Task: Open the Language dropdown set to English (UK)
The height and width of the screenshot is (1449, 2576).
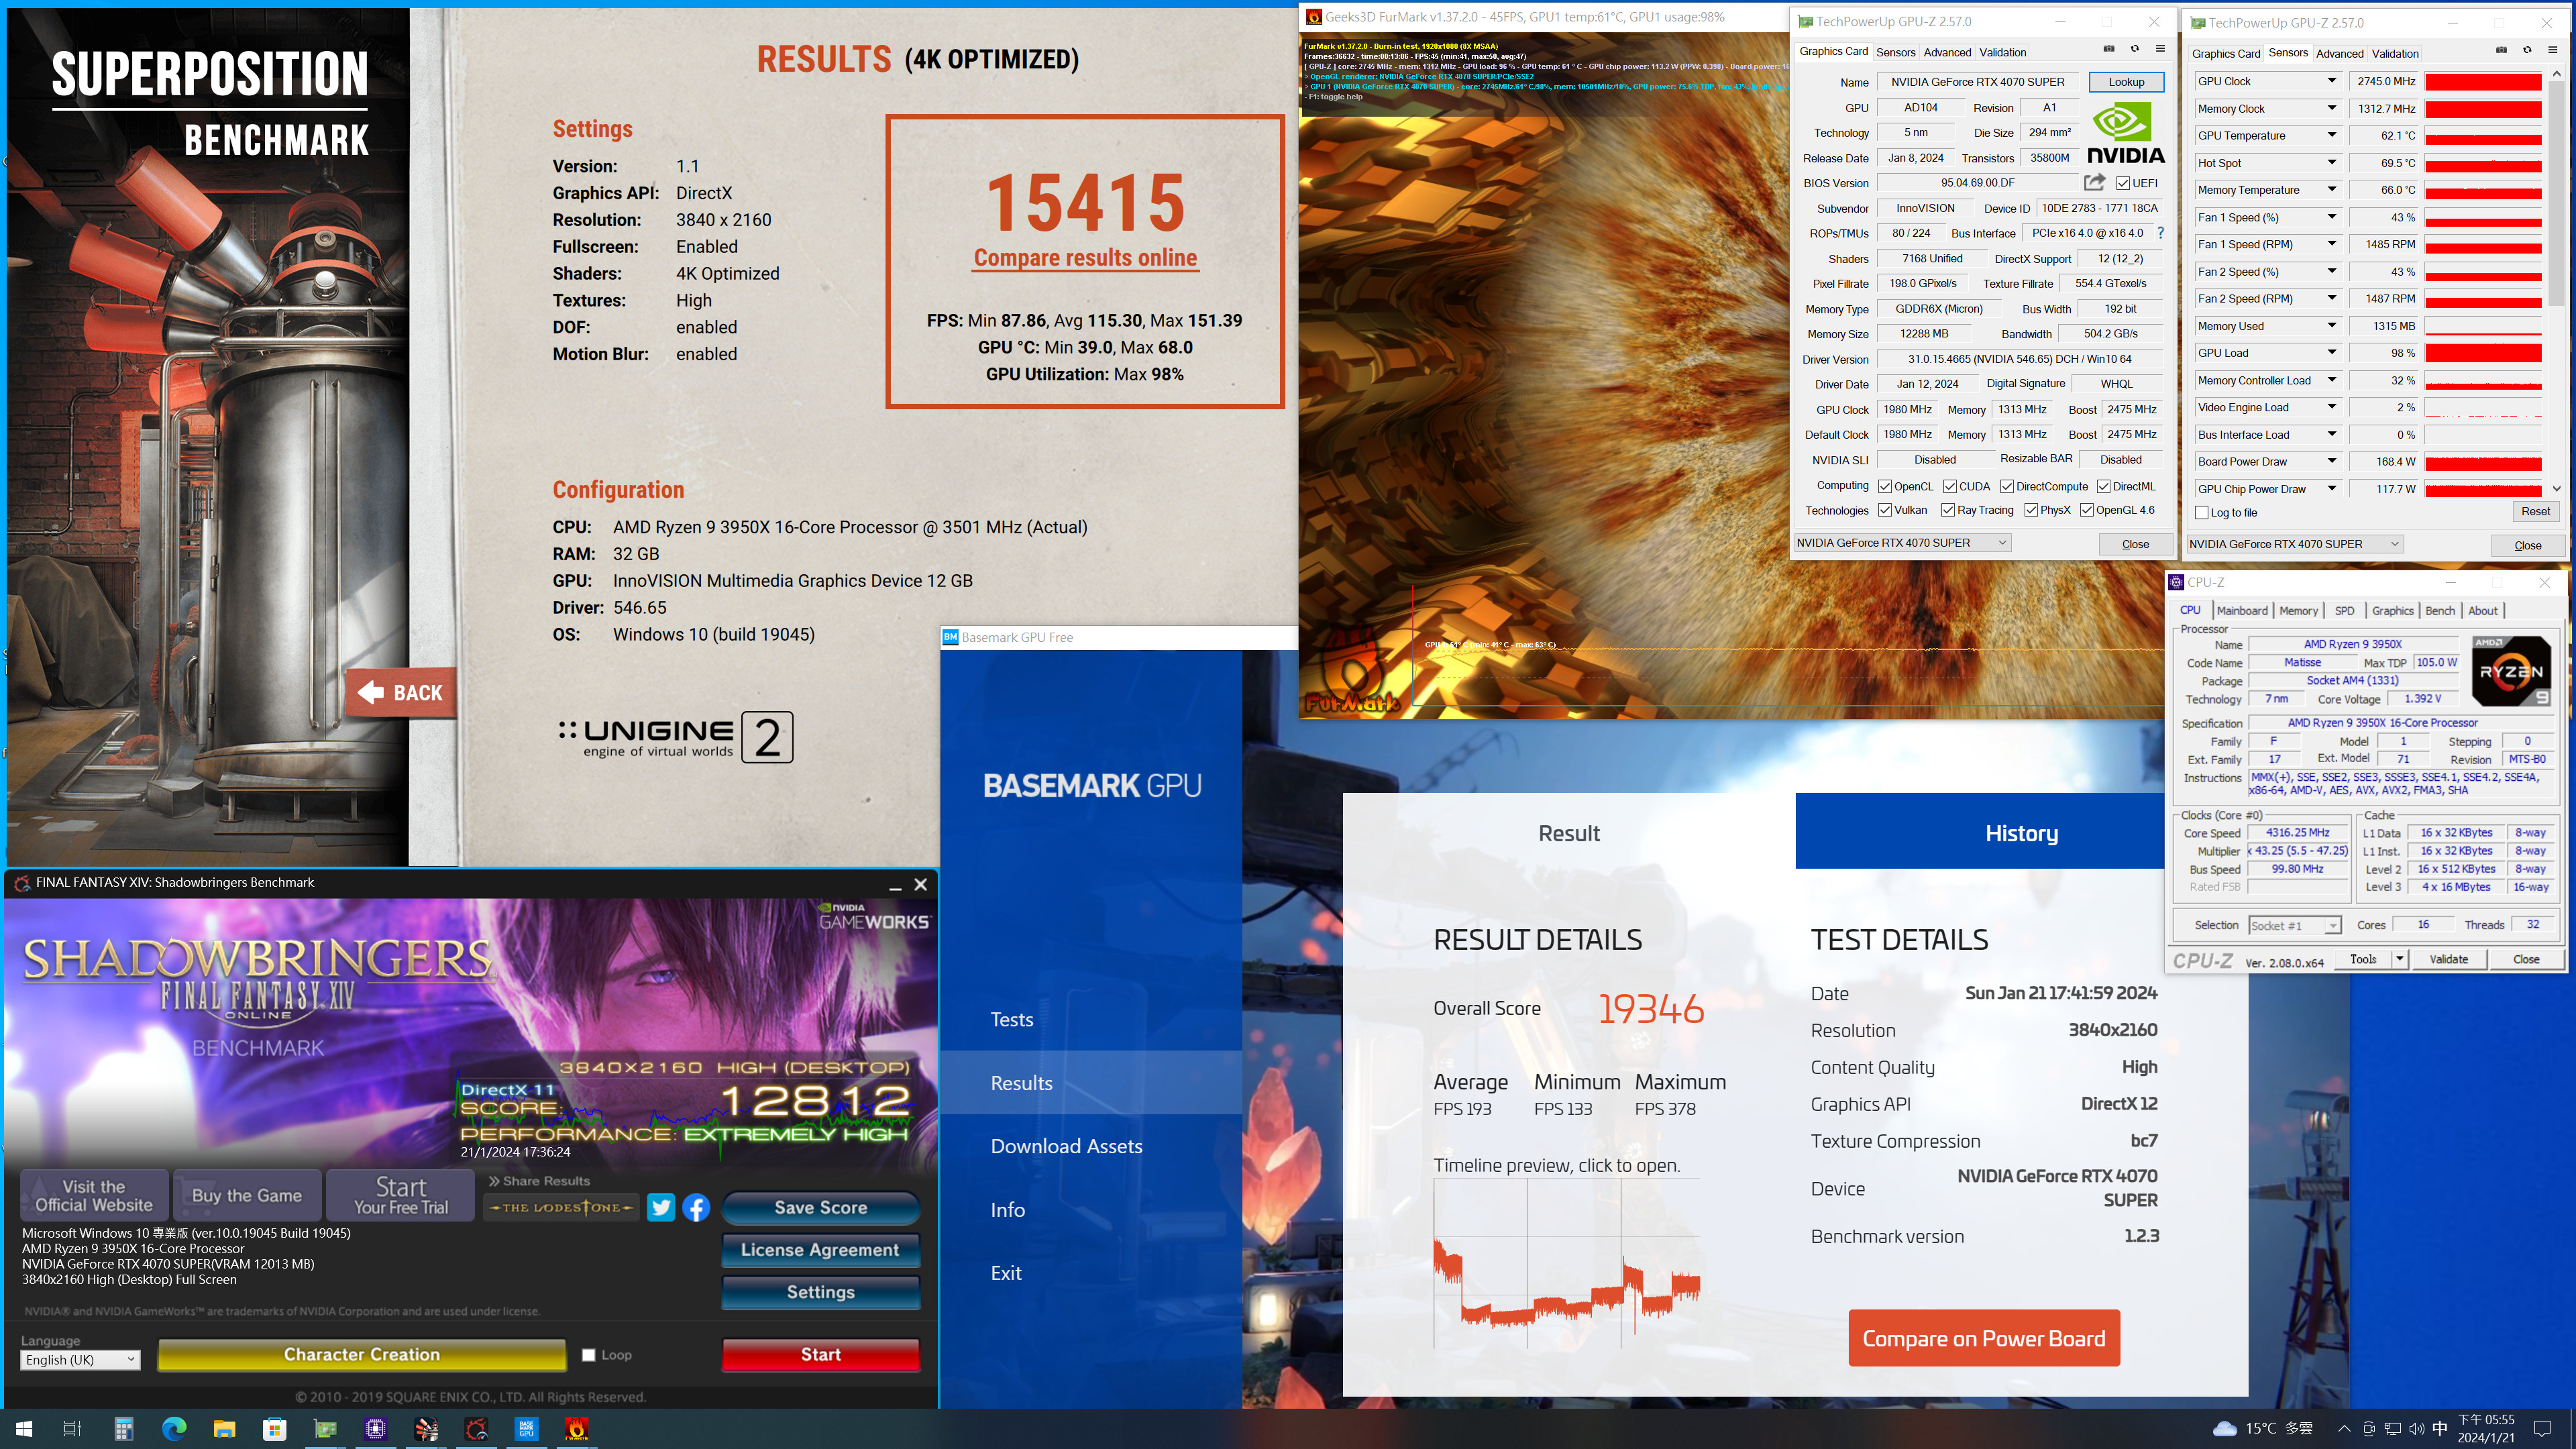Action: (x=80, y=1360)
